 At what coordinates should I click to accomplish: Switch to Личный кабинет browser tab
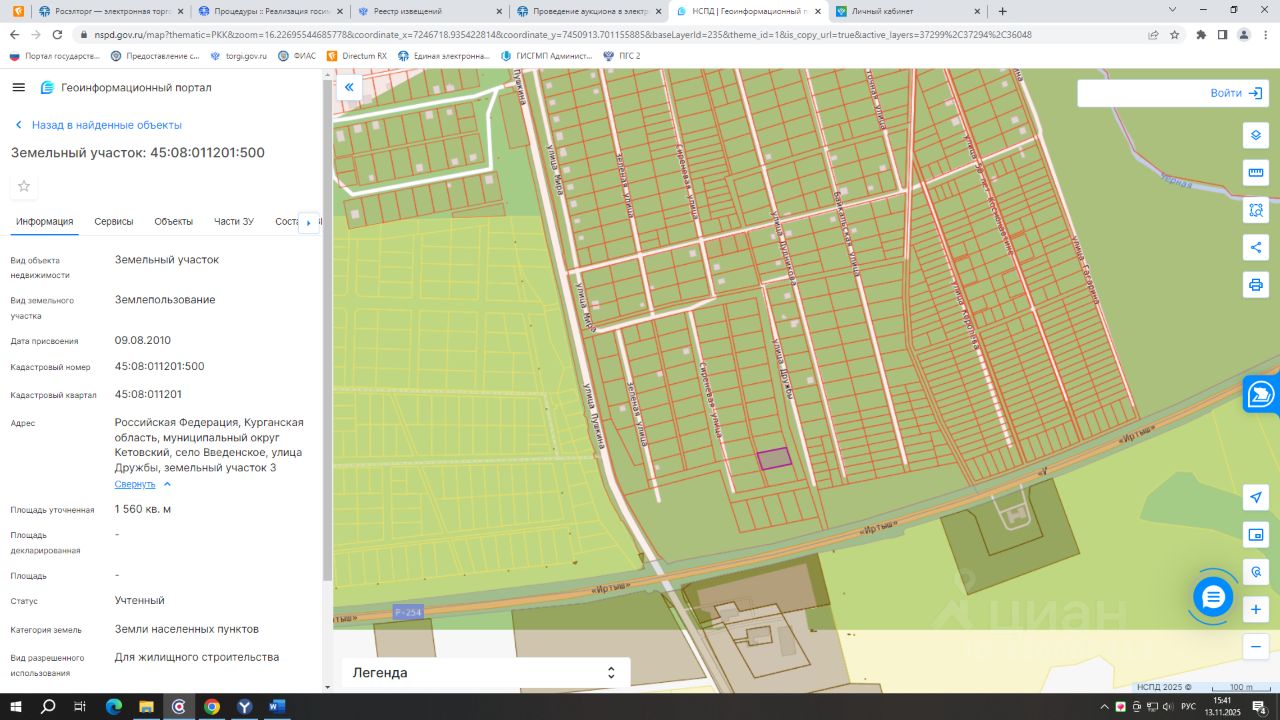coord(906,11)
